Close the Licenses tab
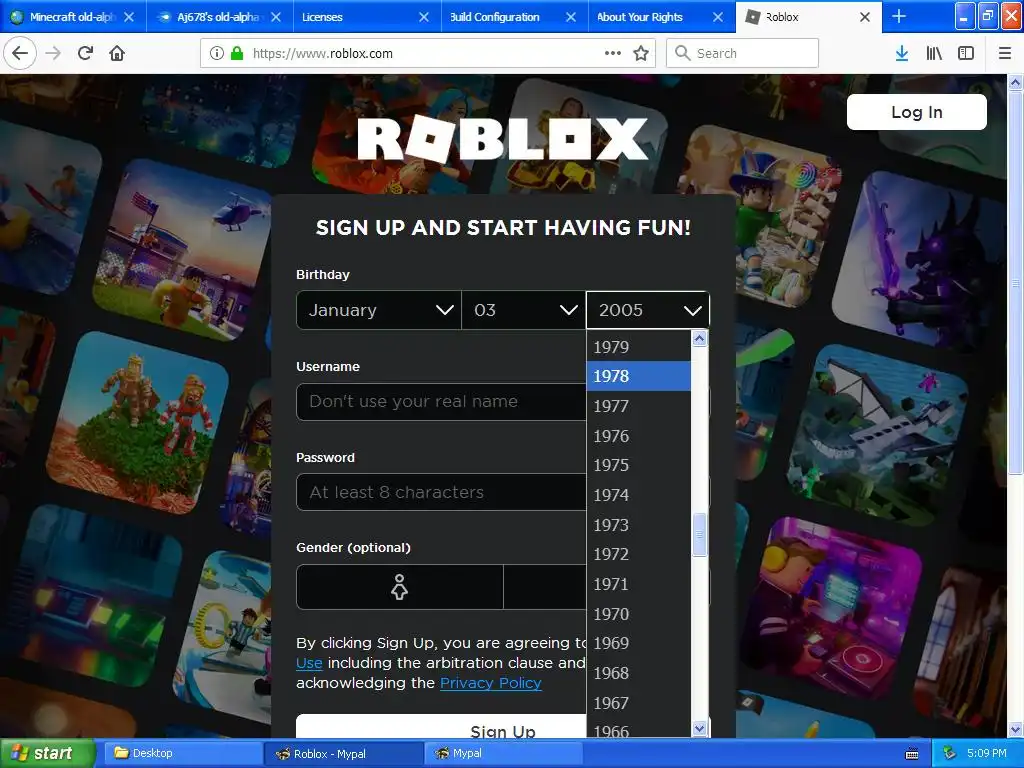The width and height of the screenshot is (1024, 768). [x=424, y=17]
